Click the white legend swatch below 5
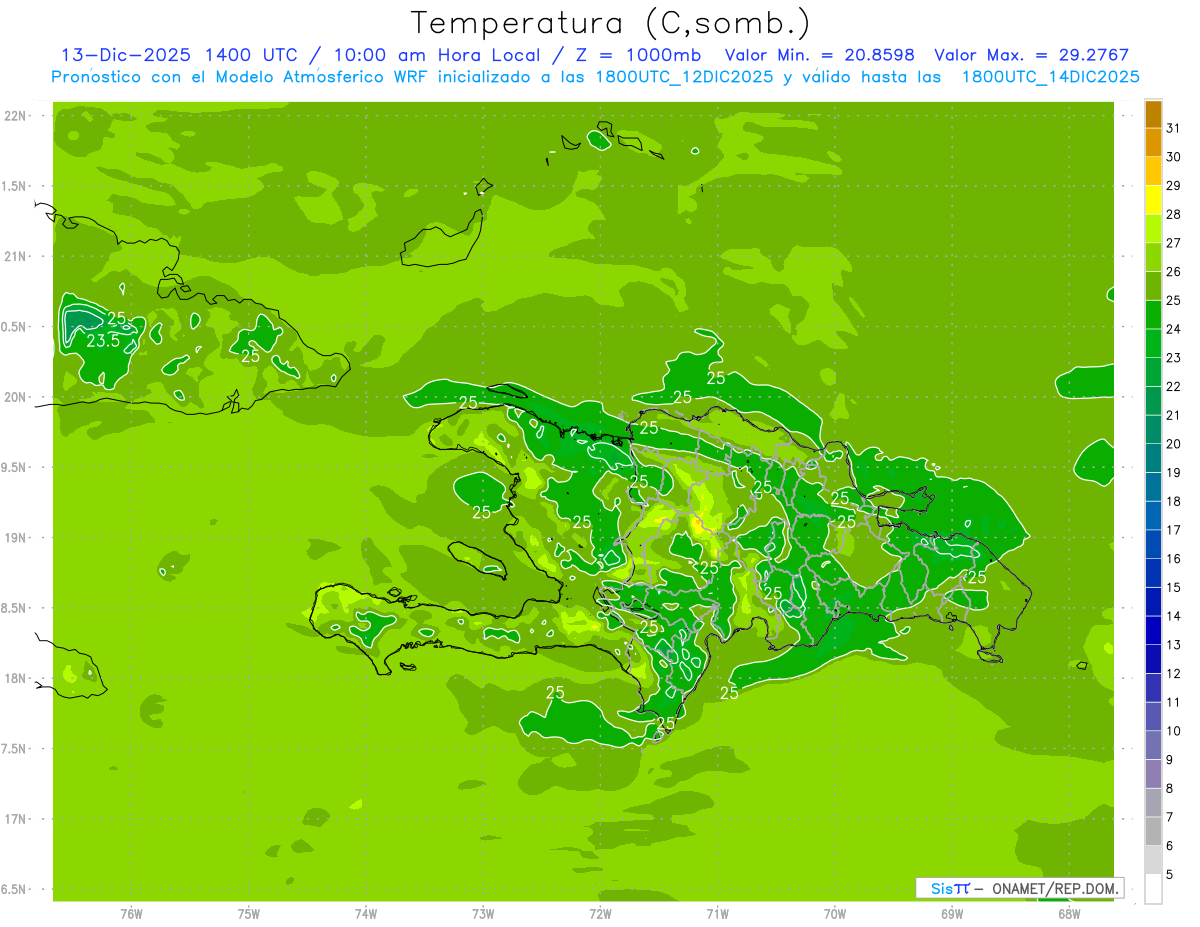1200x927 pixels. point(1153,889)
